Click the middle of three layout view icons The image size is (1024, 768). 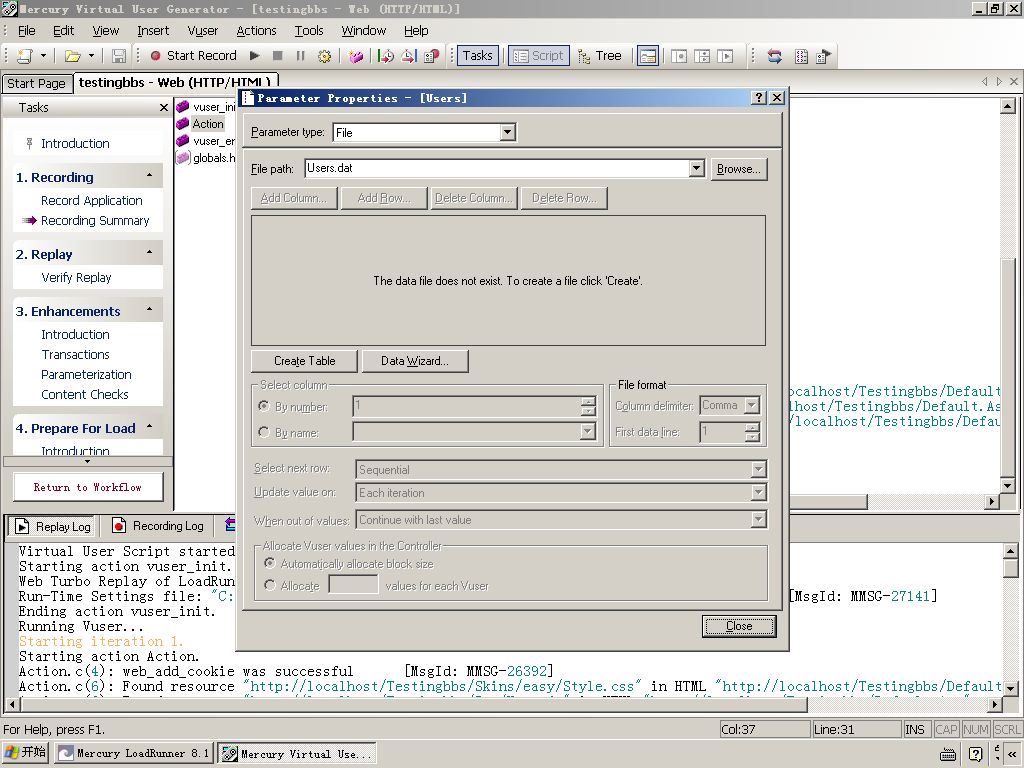pos(702,56)
